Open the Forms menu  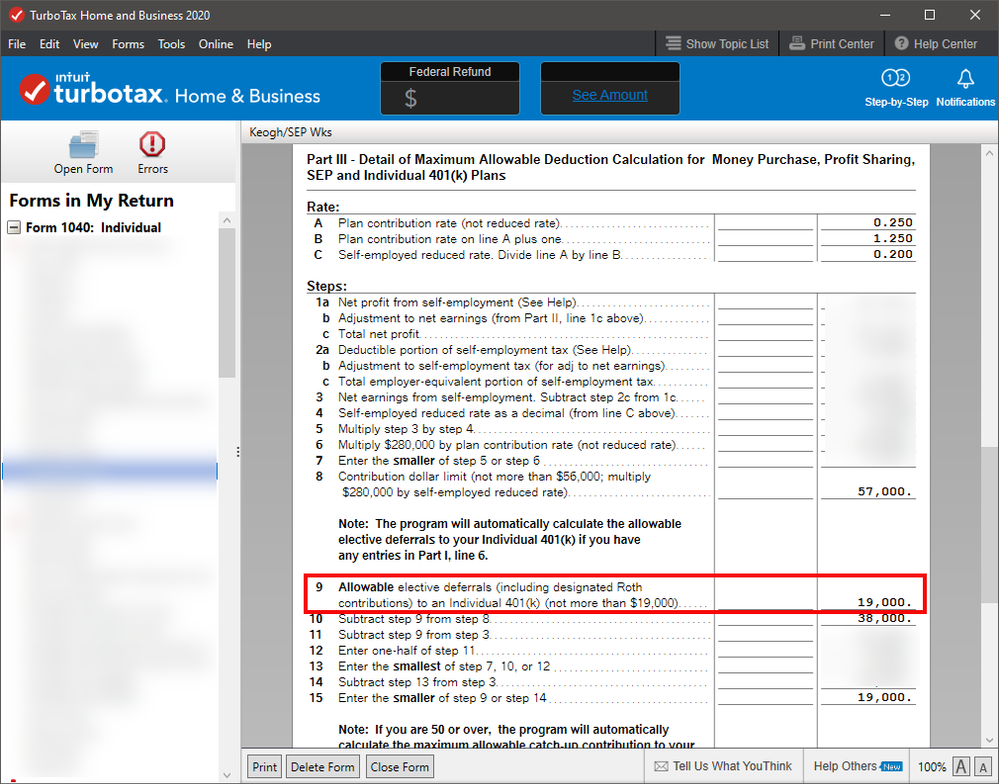pos(128,44)
